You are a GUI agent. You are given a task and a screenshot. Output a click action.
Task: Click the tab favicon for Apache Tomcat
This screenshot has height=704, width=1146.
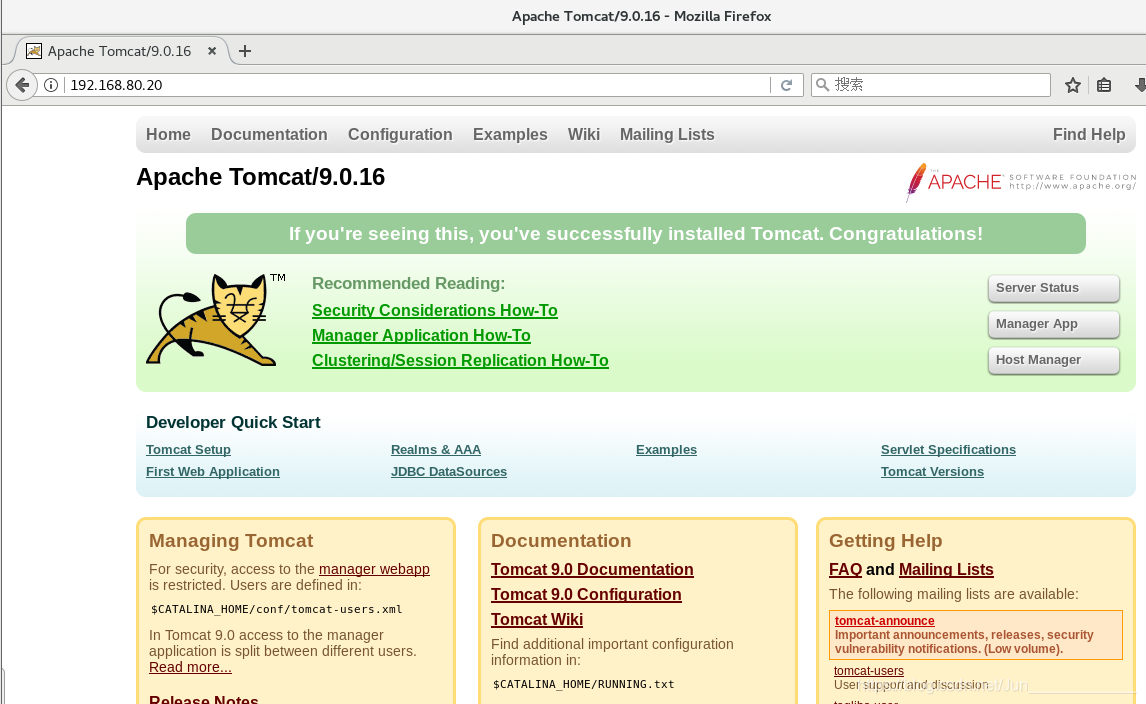click(34, 51)
